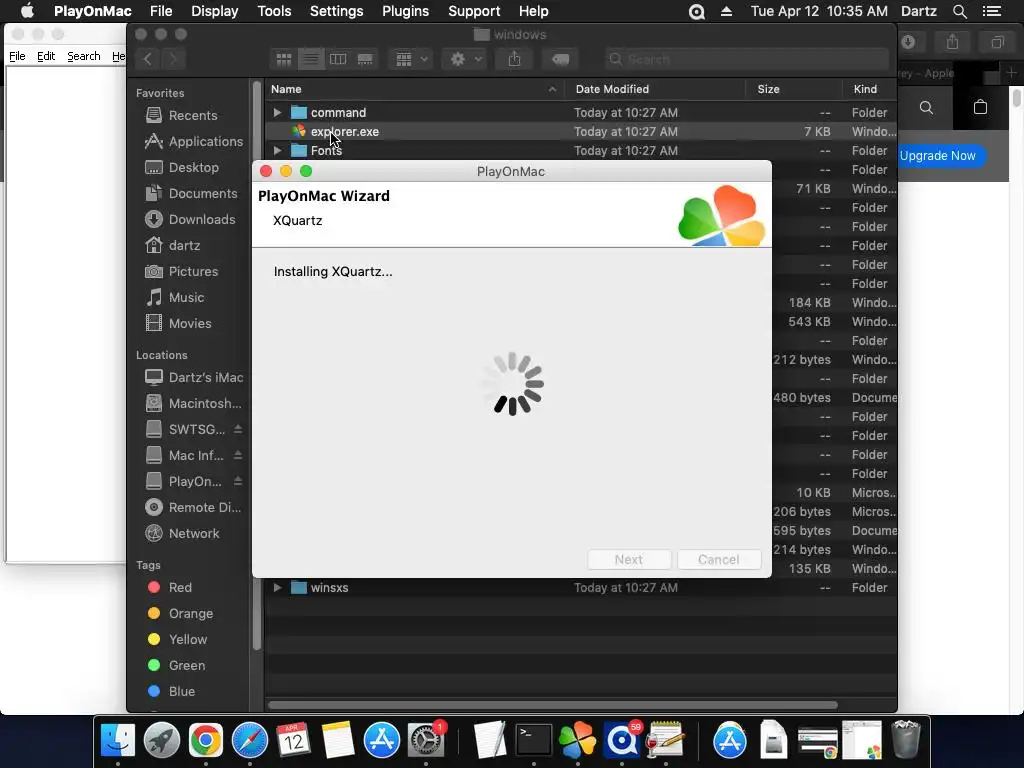Select Dartz's iMac location

[193, 377]
